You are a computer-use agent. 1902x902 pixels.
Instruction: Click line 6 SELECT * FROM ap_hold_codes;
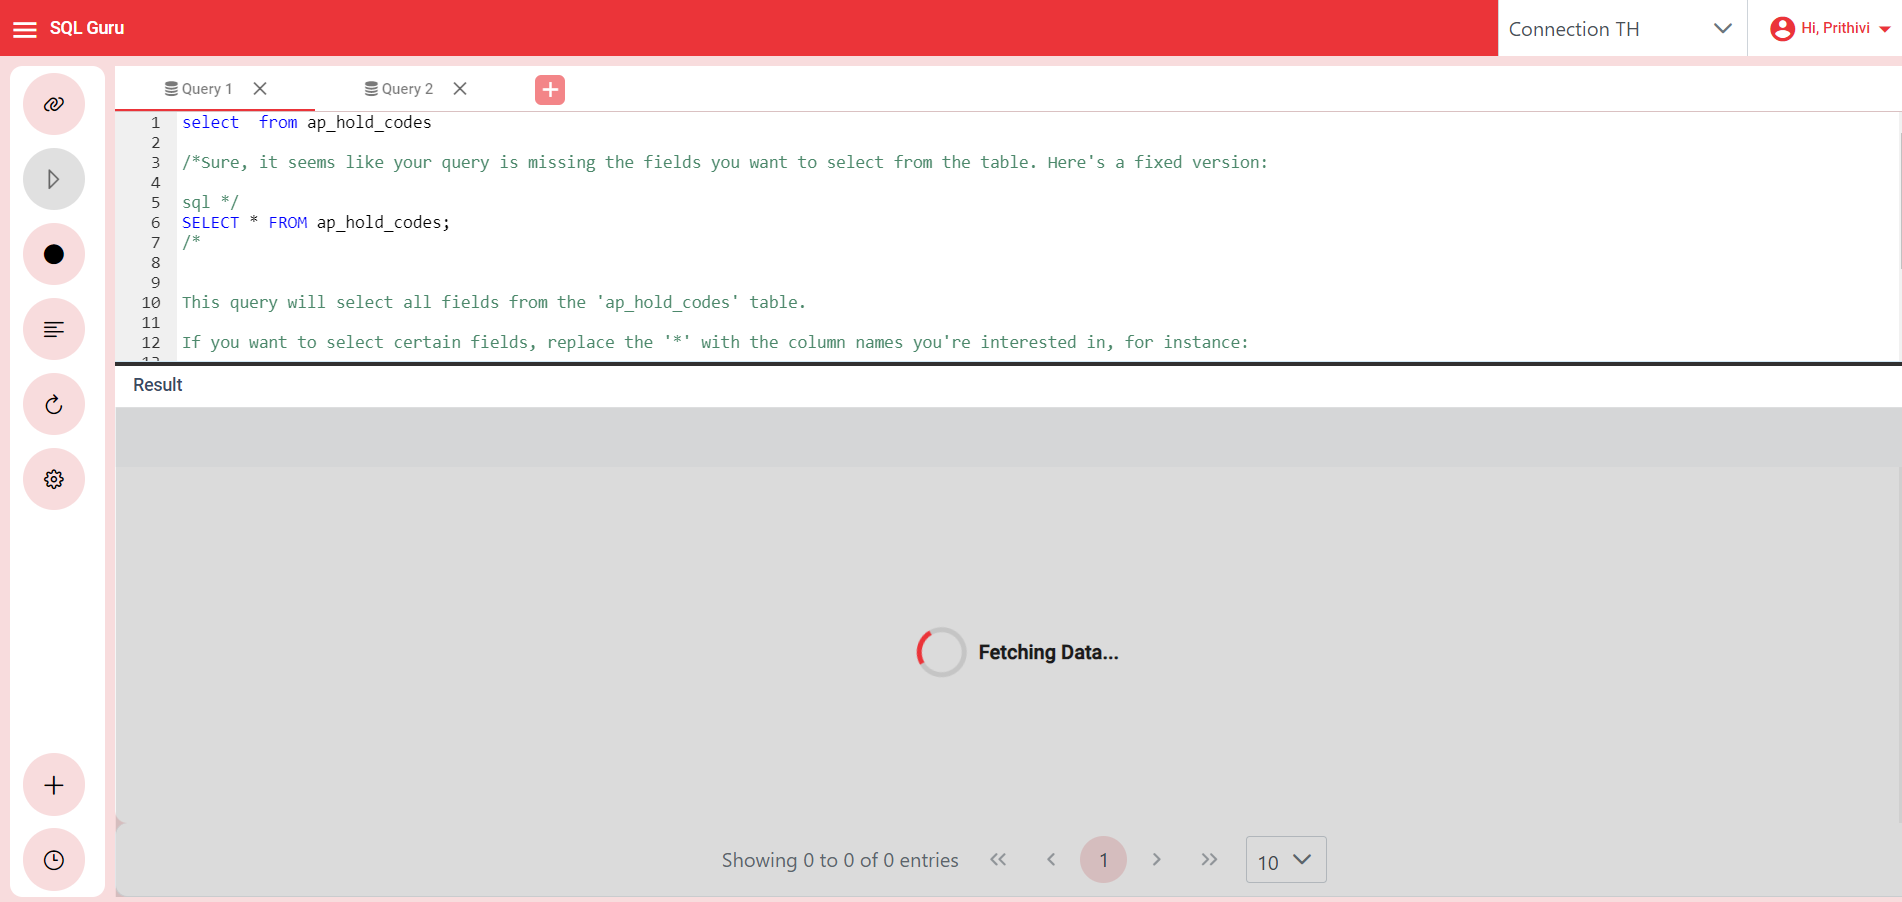click(x=316, y=222)
